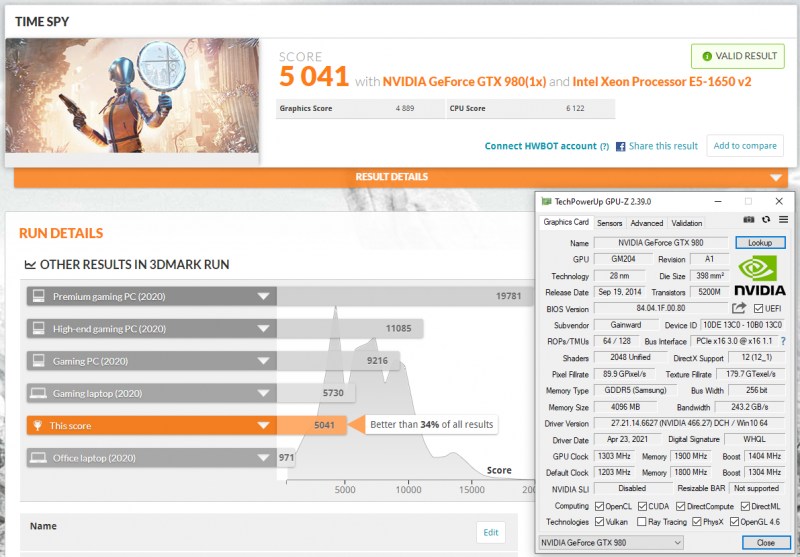
Task: Click the Bus Interface question mark icon
Action: 783,342
